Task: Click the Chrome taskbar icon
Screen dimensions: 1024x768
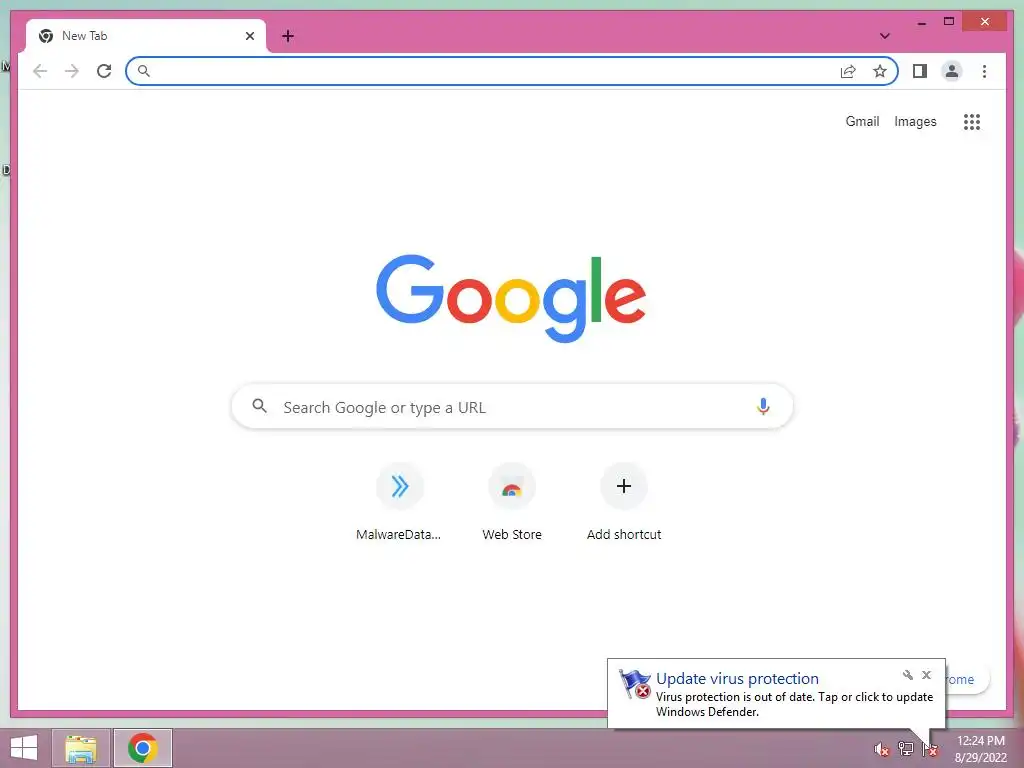Action: 143,748
